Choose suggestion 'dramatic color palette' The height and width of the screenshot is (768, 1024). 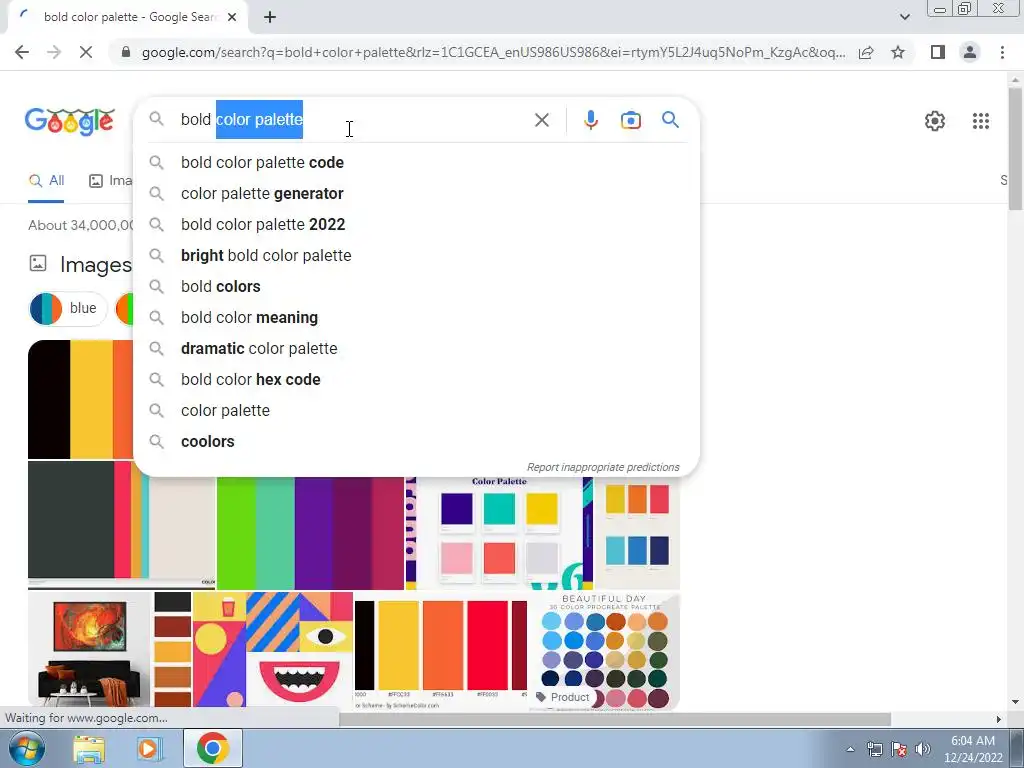417,349
